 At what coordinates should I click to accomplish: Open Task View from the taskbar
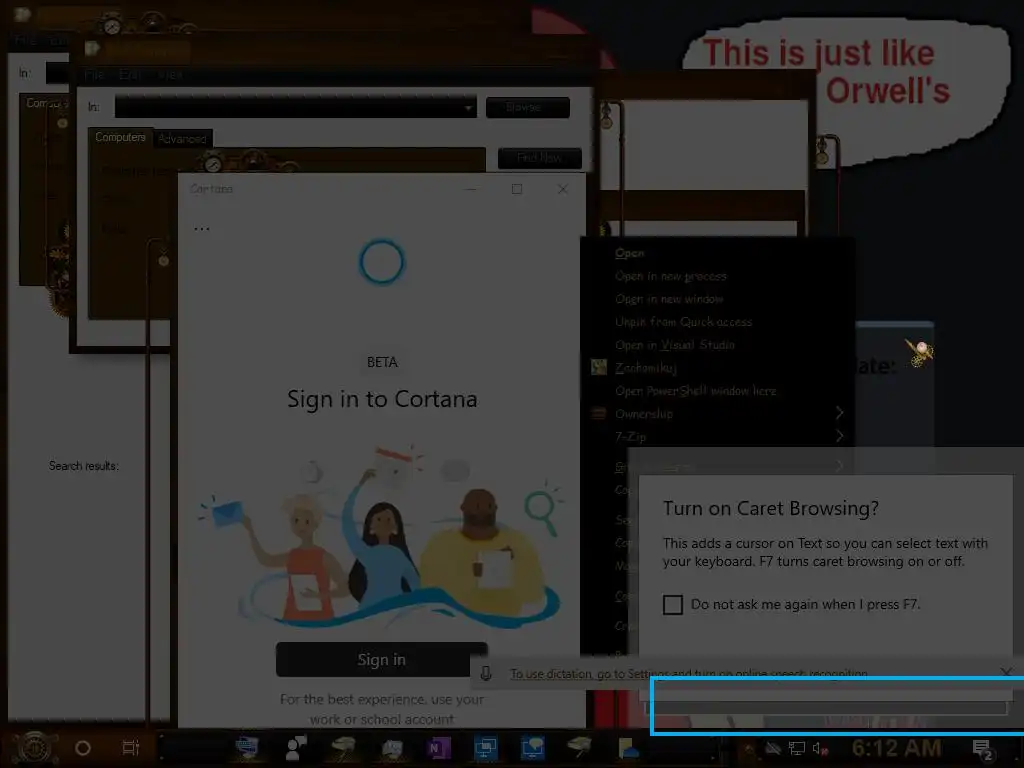(x=131, y=748)
